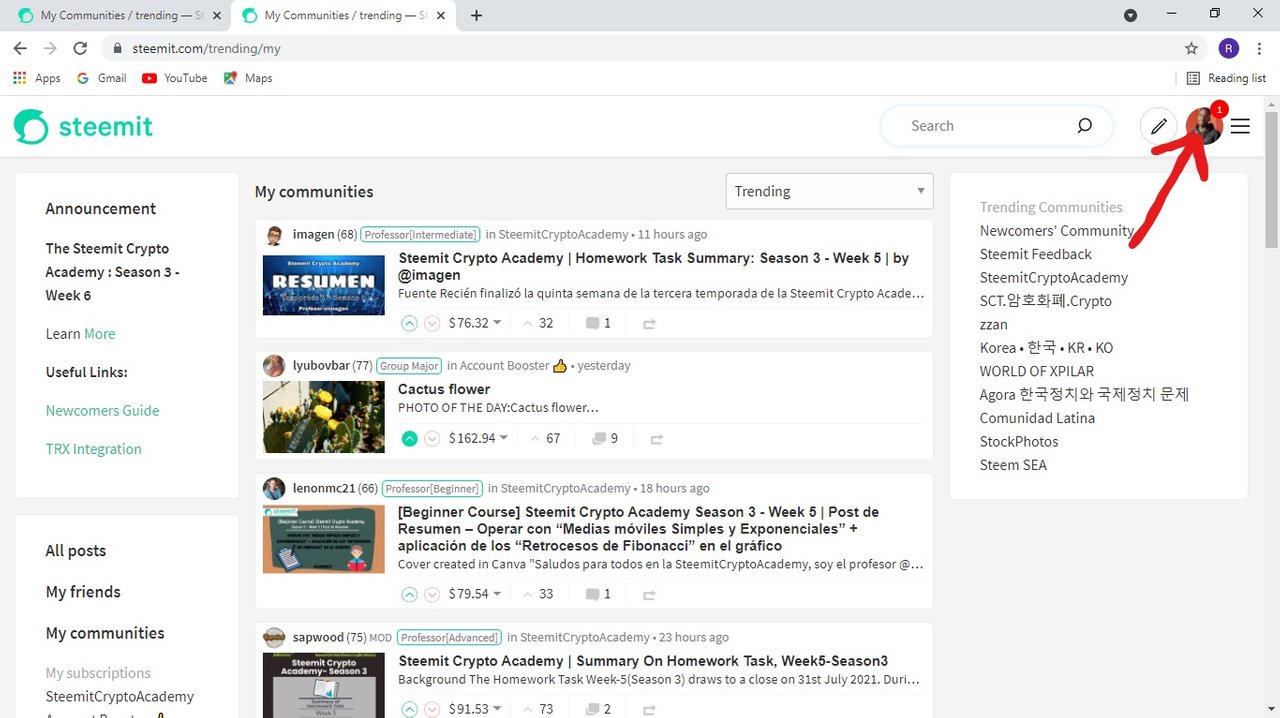Viewport: 1280px width, 718px height.
Task: Click imagen's author avatar
Action: [274, 235]
